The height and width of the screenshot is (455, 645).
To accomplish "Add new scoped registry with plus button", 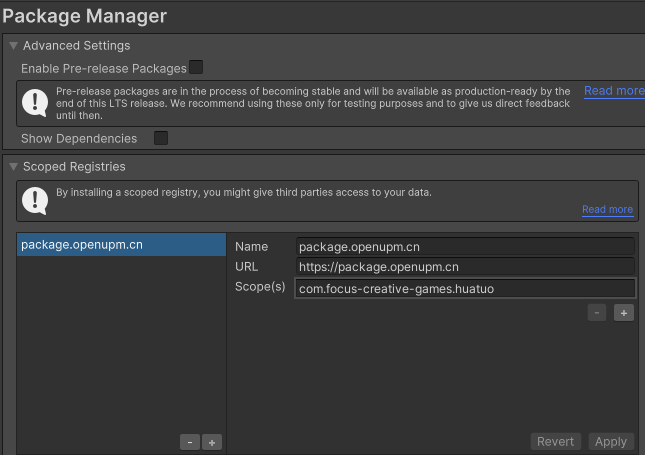I will click(x=212, y=442).
